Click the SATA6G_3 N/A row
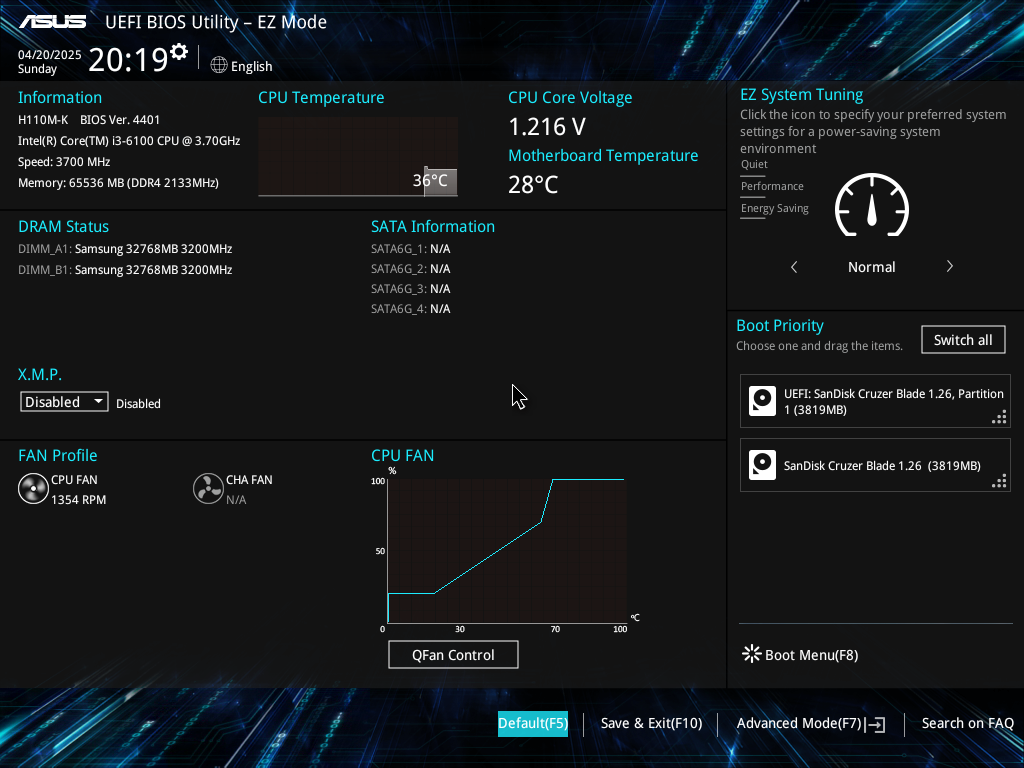The image size is (1024, 768). pos(410,289)
